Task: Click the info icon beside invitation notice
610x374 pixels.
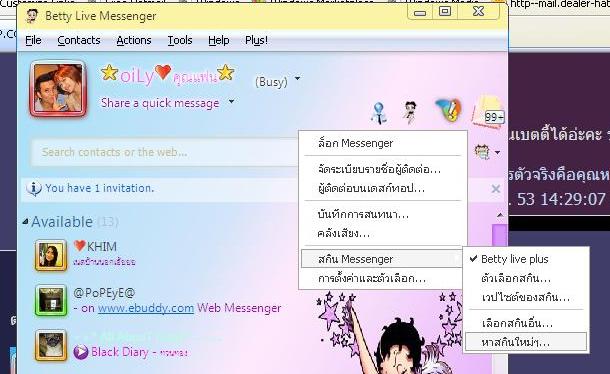Action: [34, 189]
